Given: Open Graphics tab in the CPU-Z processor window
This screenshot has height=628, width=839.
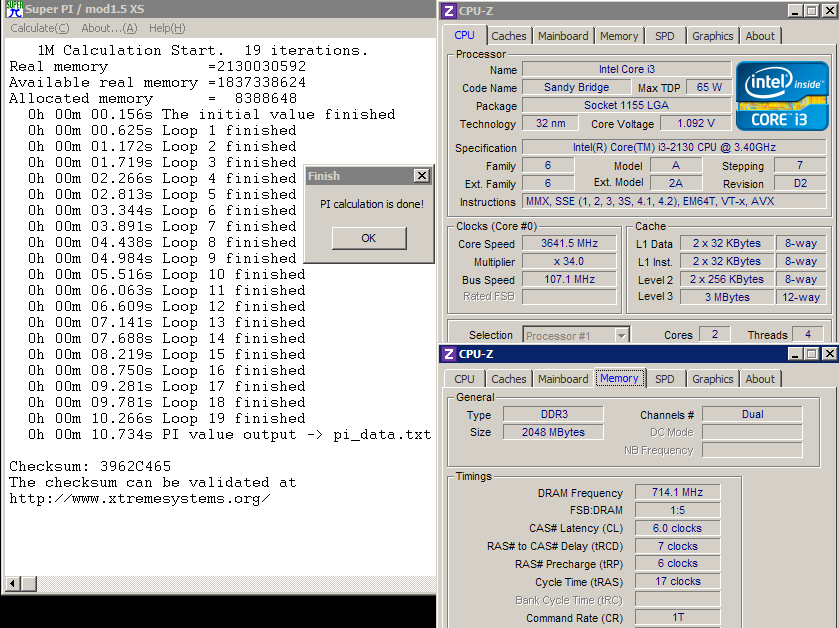Looking at the screenshot, I should [x=713, y=36].
